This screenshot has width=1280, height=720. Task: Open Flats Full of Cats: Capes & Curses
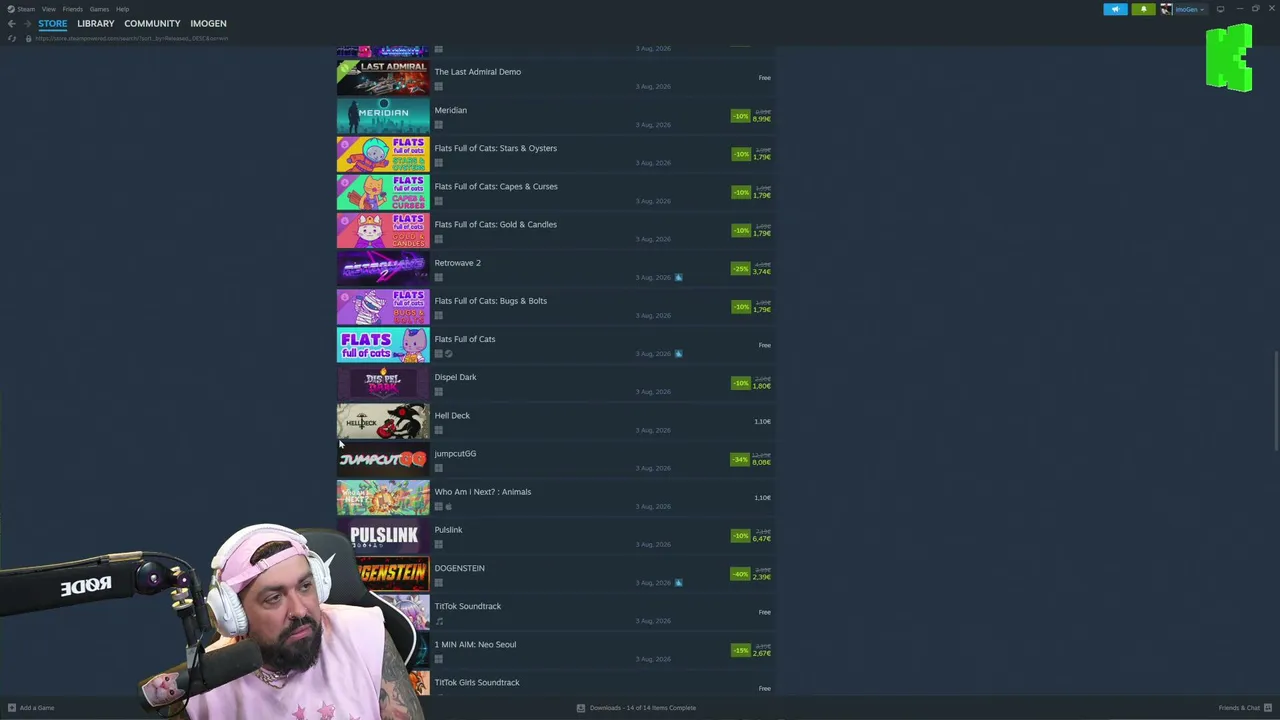tap(555, 192)
